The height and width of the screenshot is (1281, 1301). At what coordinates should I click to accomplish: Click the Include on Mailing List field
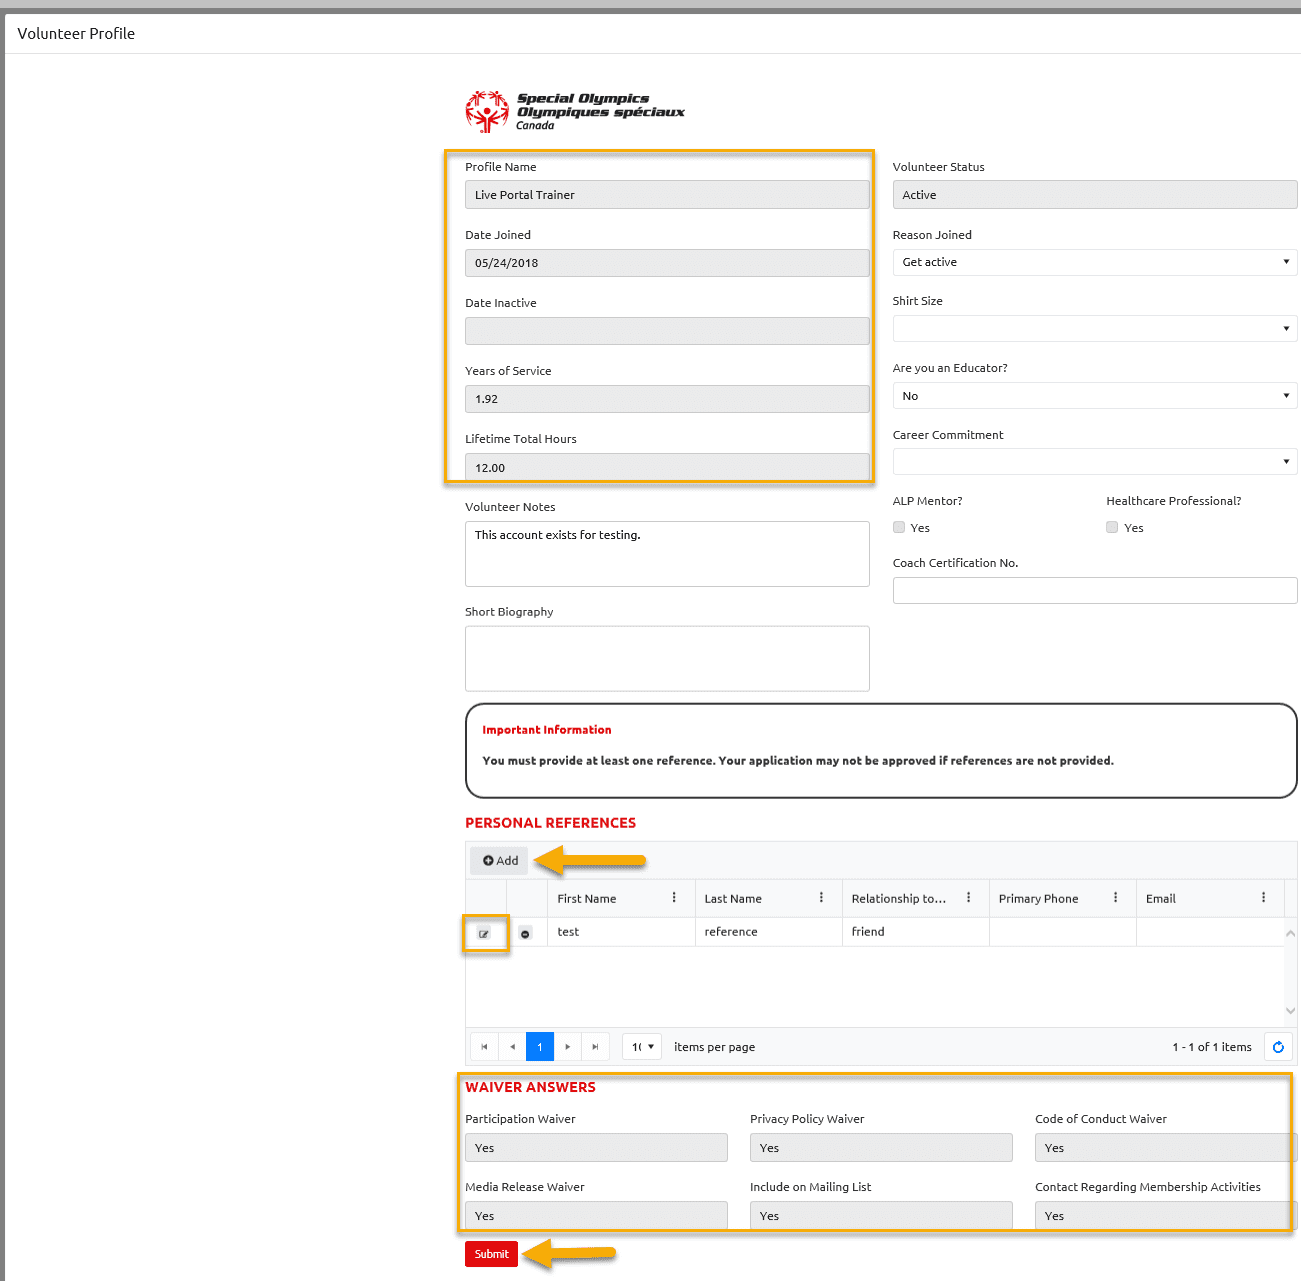pyautogui.click(x=881, y=1216)
